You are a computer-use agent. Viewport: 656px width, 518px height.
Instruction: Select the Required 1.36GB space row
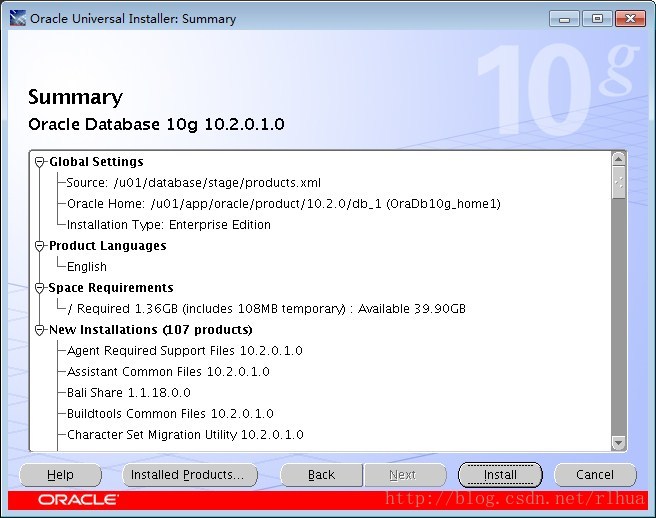tap(266, 309)
